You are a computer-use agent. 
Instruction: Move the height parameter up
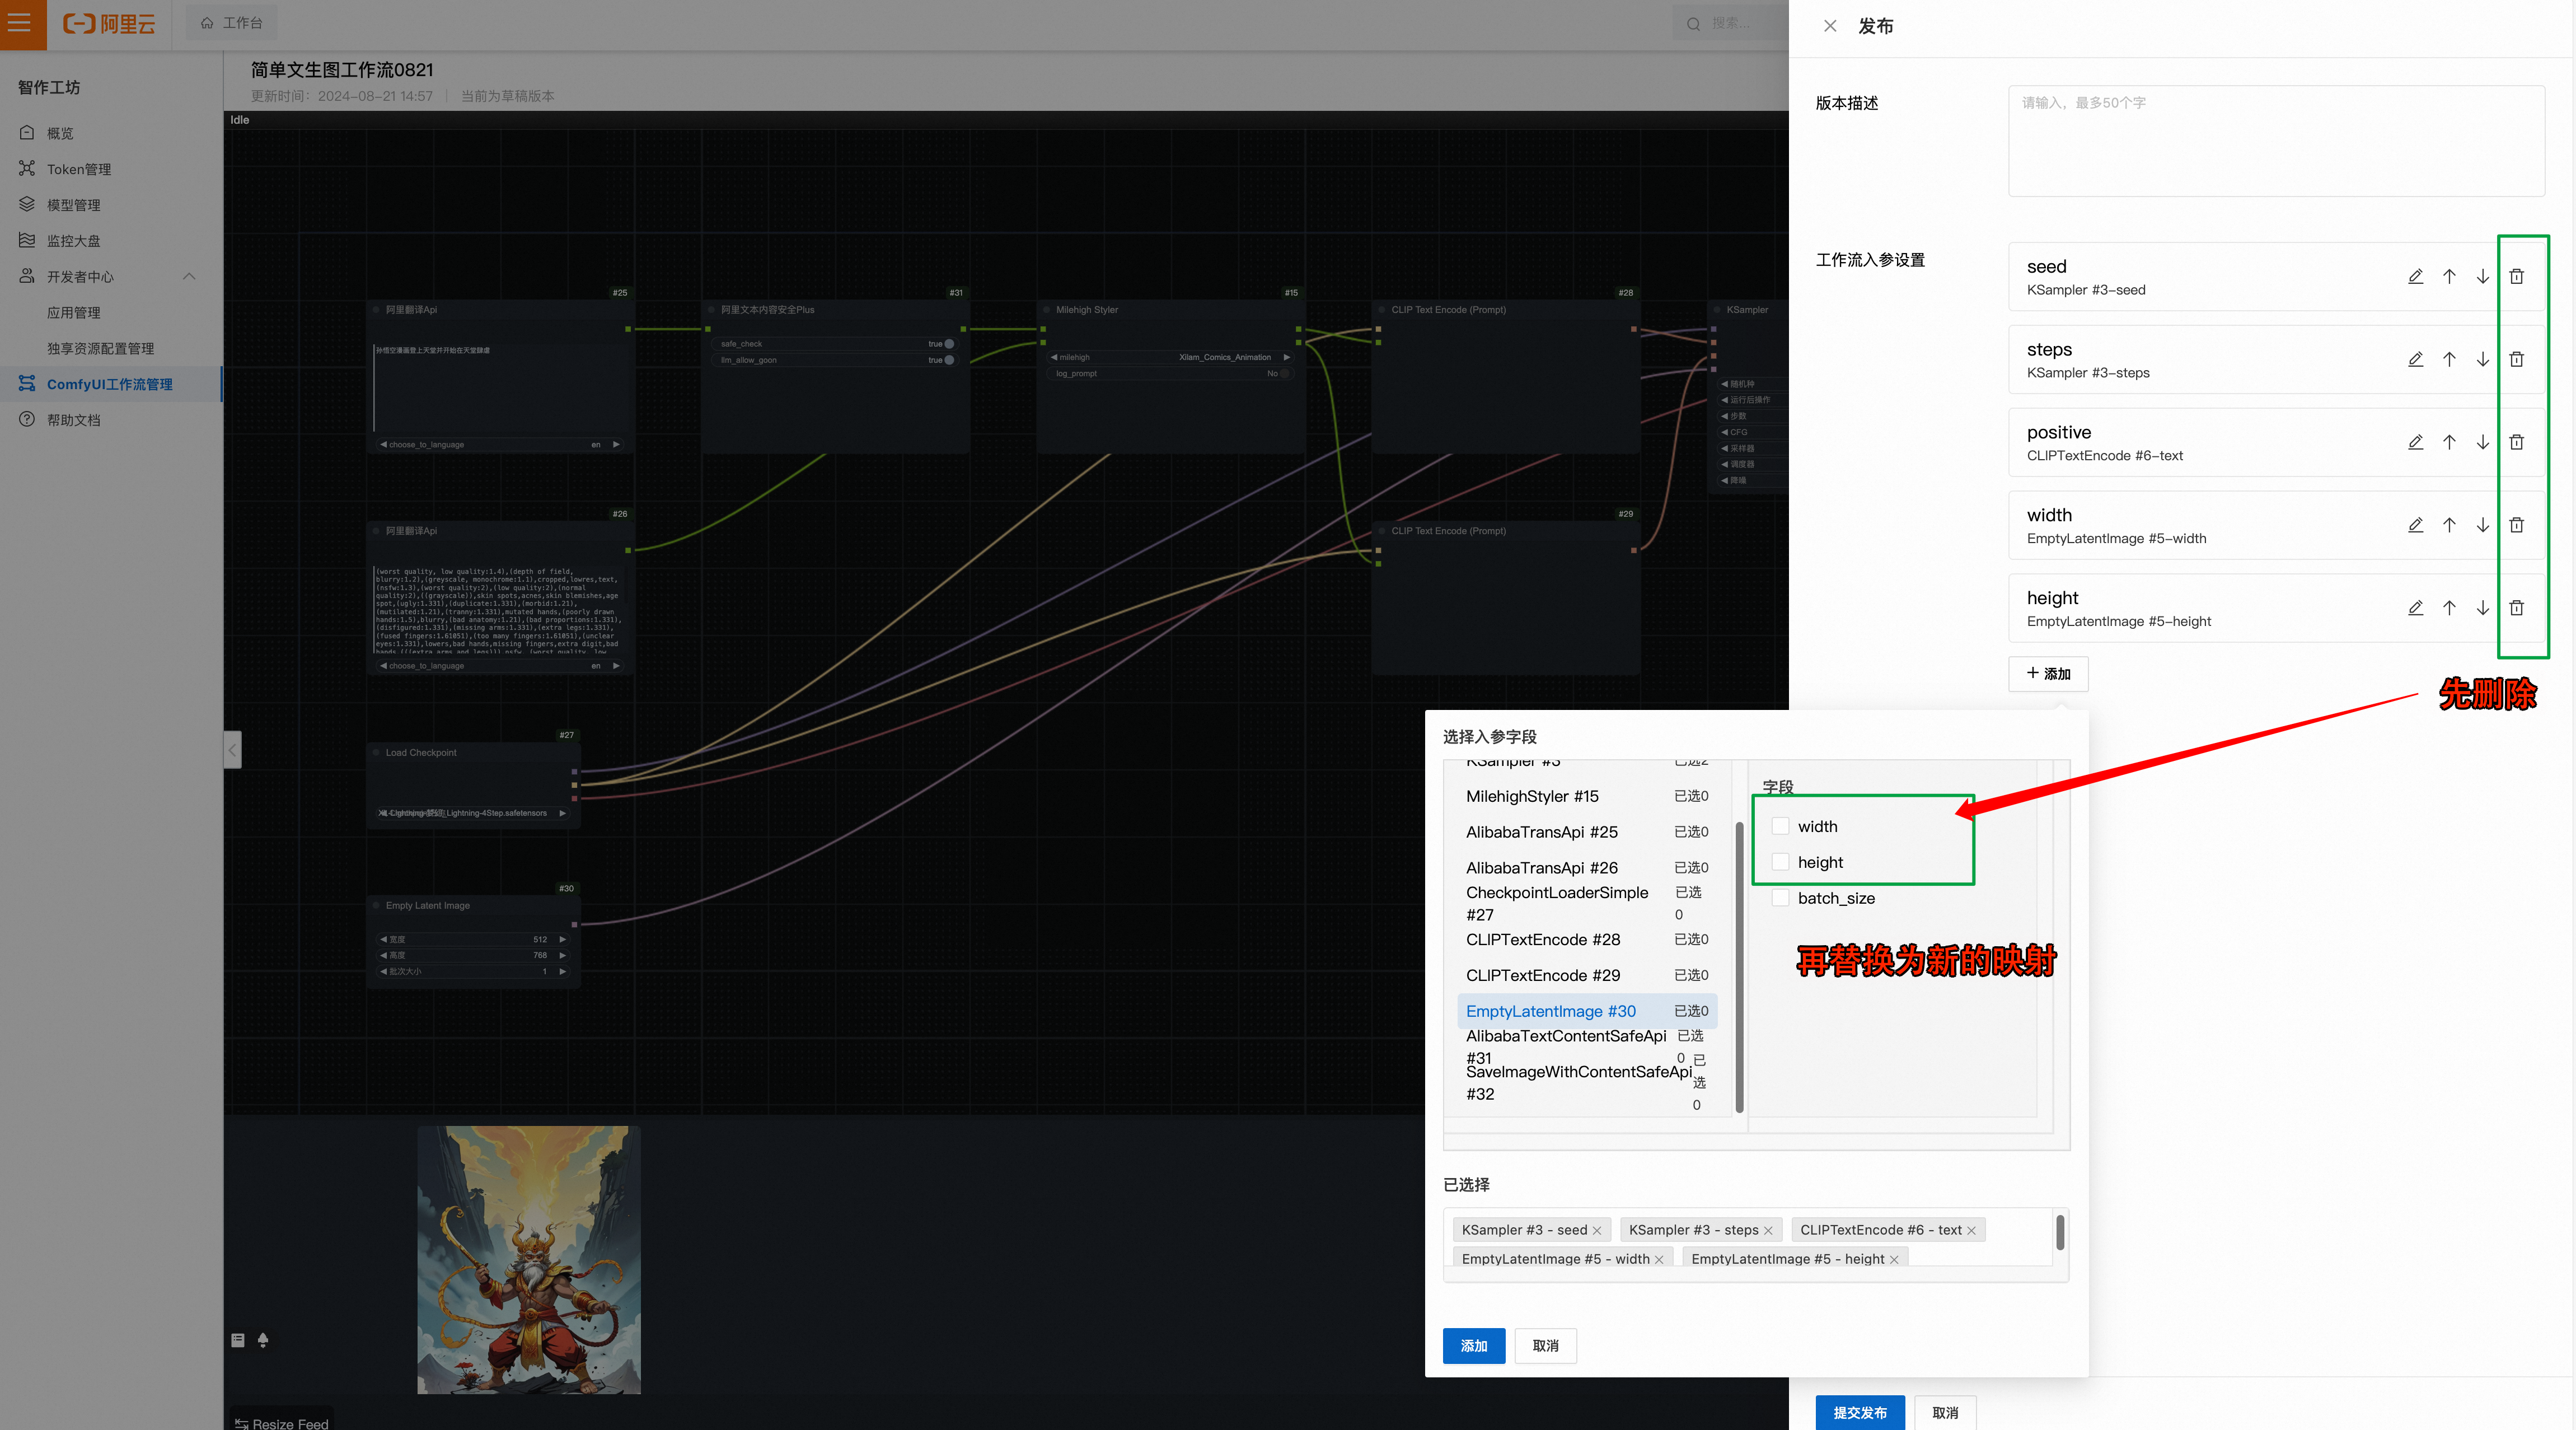[2449, 608]
